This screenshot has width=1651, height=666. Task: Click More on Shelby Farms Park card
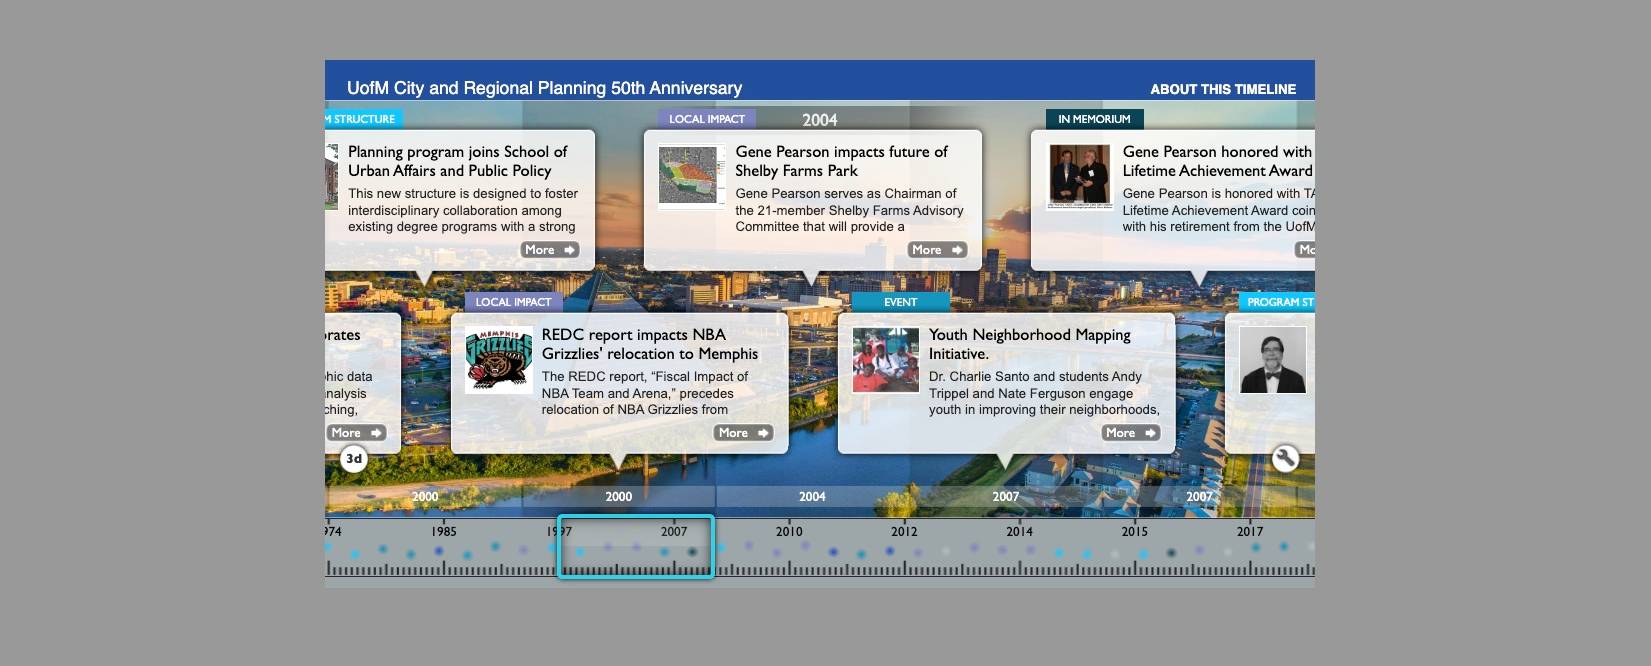click(x=936, y=250)
